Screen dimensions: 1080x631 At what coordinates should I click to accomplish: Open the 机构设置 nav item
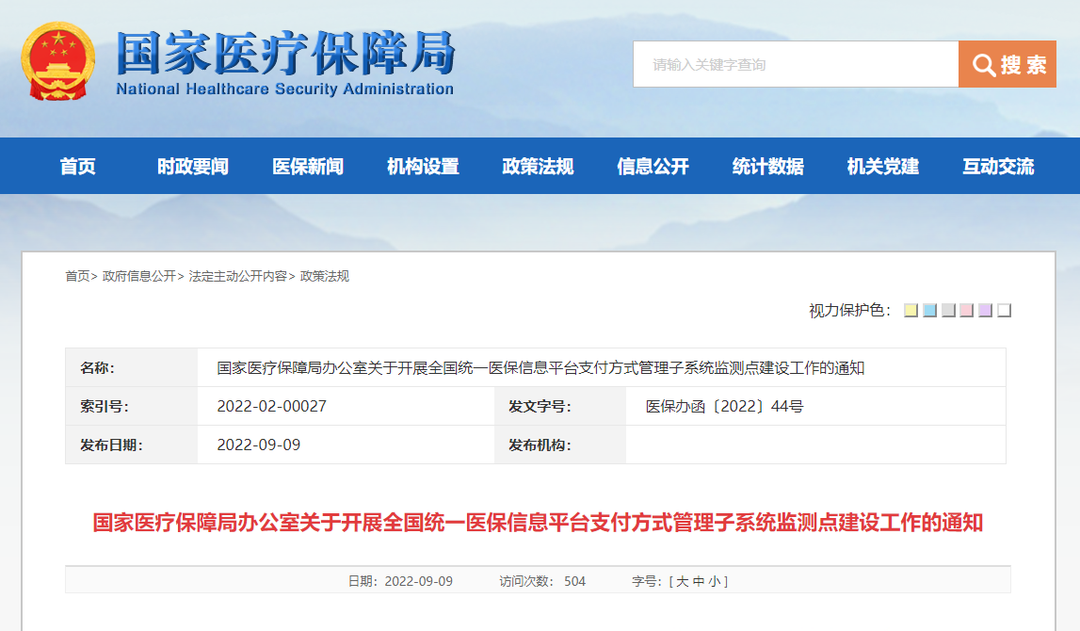(423, 166)
